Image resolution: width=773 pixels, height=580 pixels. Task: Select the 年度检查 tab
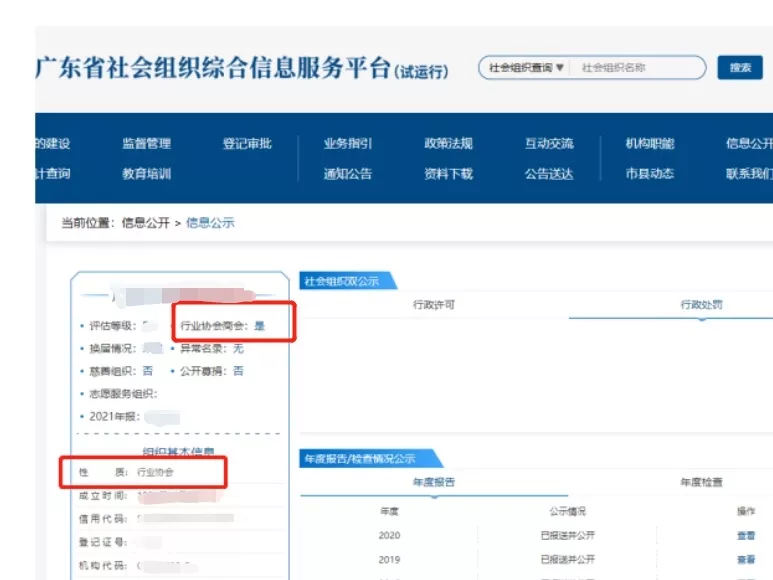(x=701, y=482)
